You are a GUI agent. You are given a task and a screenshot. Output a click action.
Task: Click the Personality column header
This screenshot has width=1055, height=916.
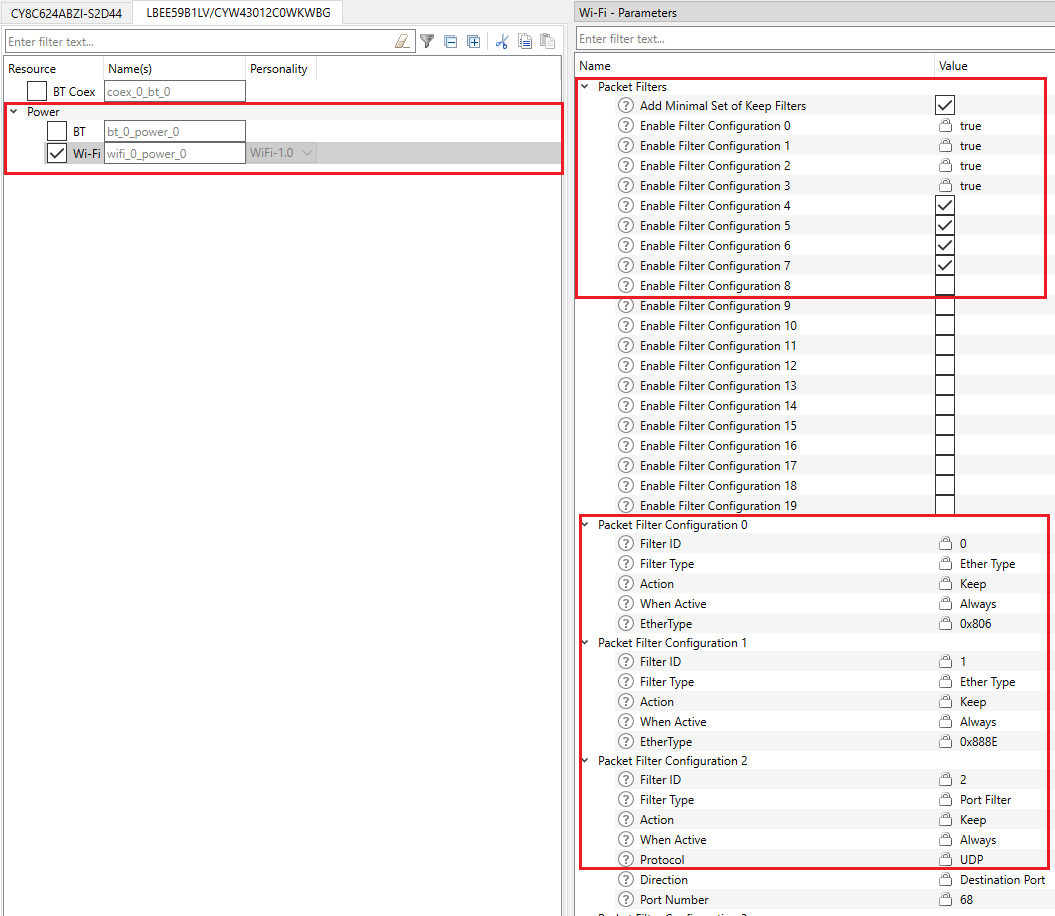click(281, 69)
